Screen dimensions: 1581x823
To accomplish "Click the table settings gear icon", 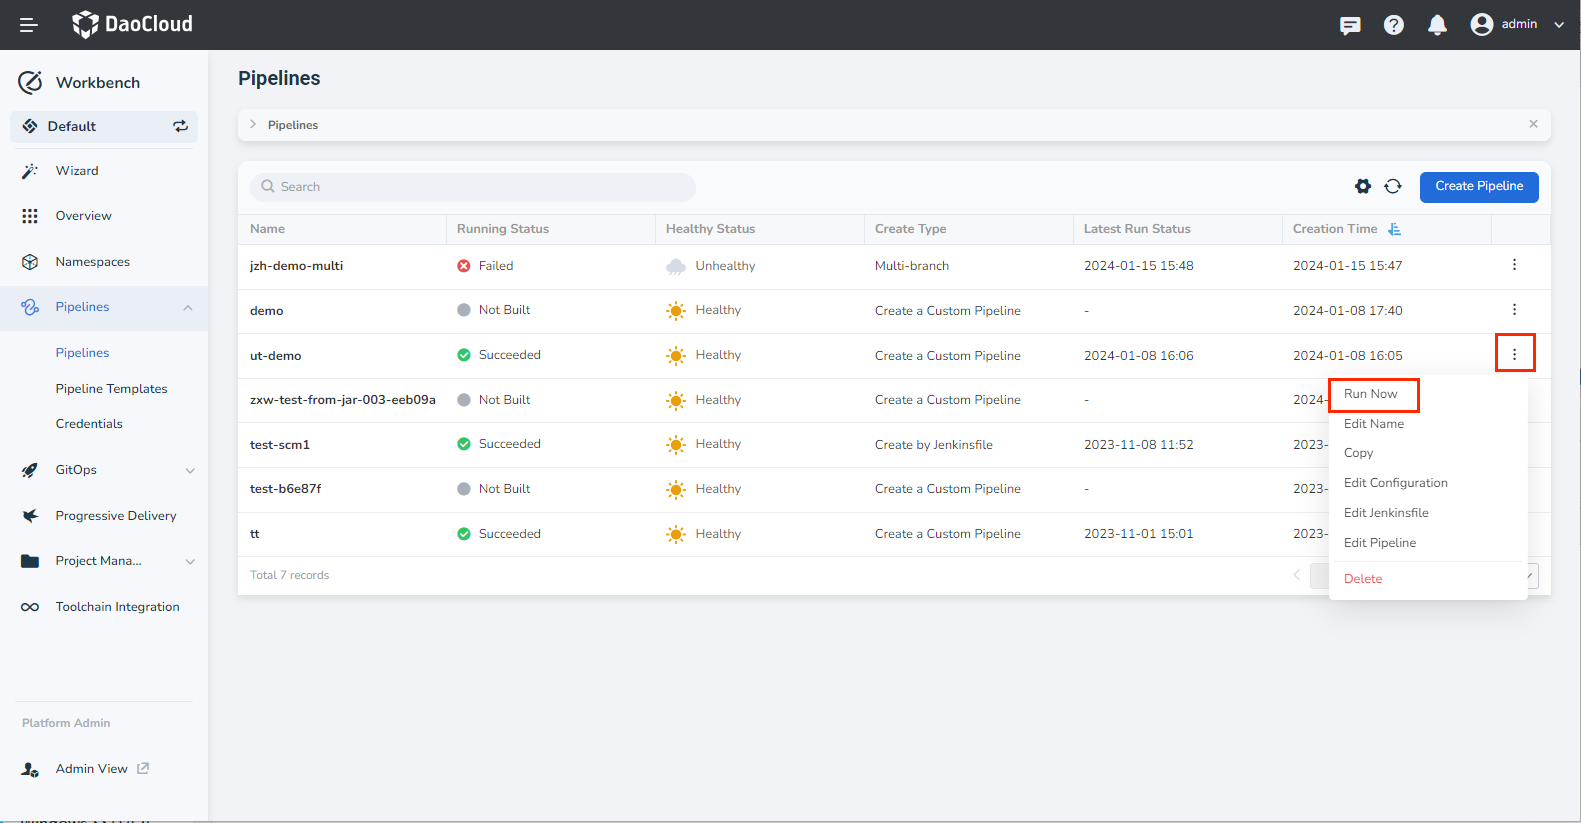I will (1362, 186).
